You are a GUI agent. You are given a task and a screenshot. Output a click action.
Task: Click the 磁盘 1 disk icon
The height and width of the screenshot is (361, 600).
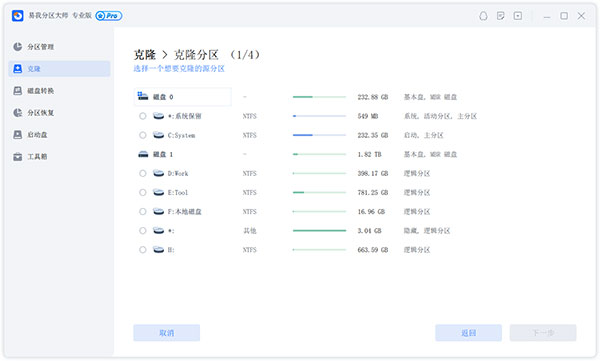pyautogui.click(x=143, y=154)
